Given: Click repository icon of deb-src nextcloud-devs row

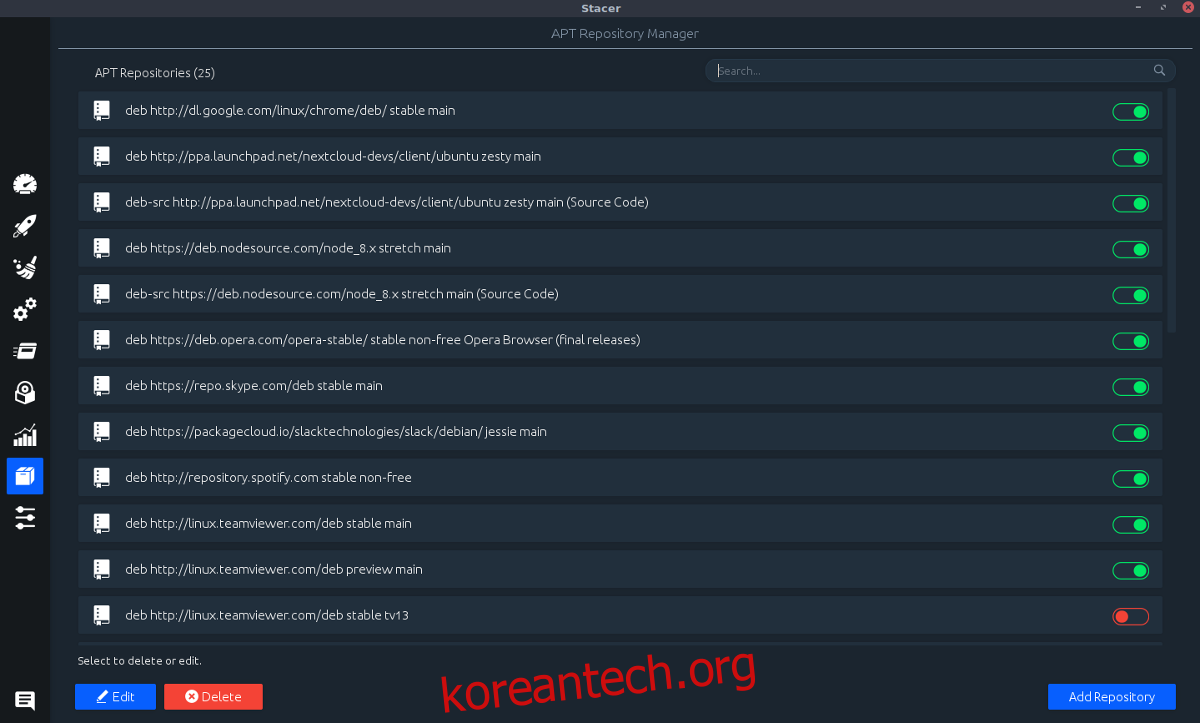Looking at the screenshot, I should point(101,203).
